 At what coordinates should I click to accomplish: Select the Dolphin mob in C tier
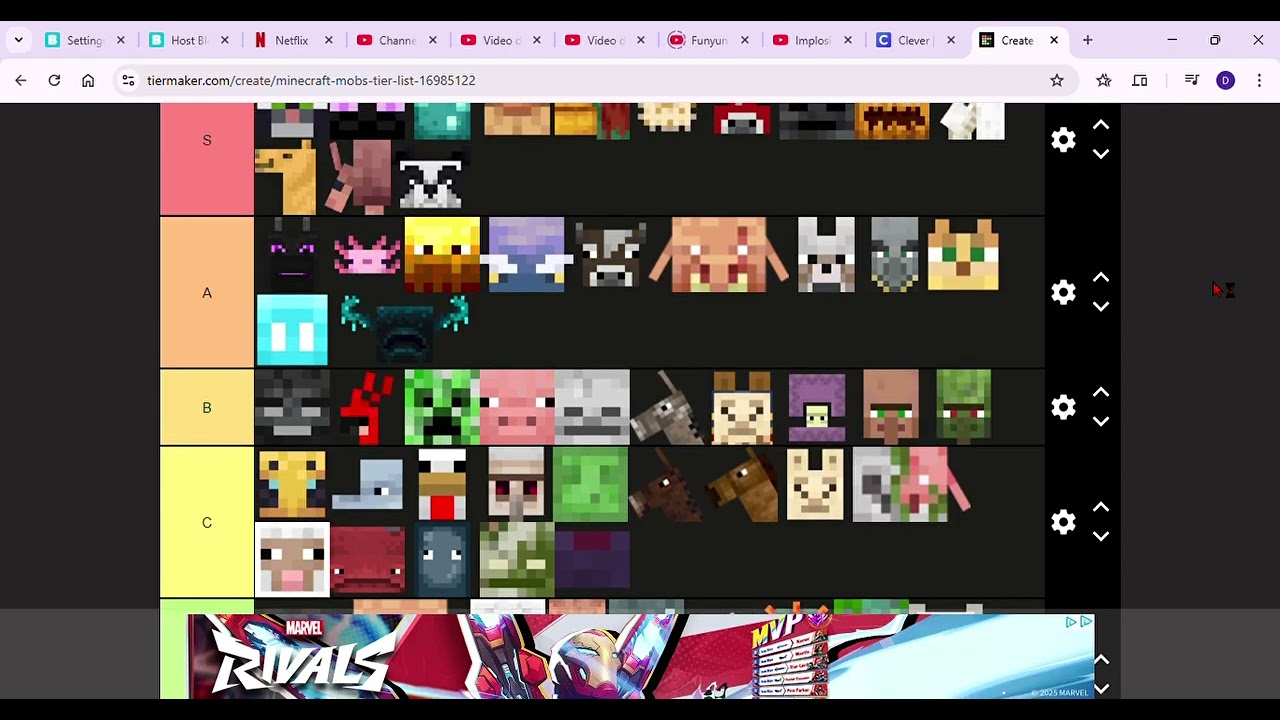(367, 484)
